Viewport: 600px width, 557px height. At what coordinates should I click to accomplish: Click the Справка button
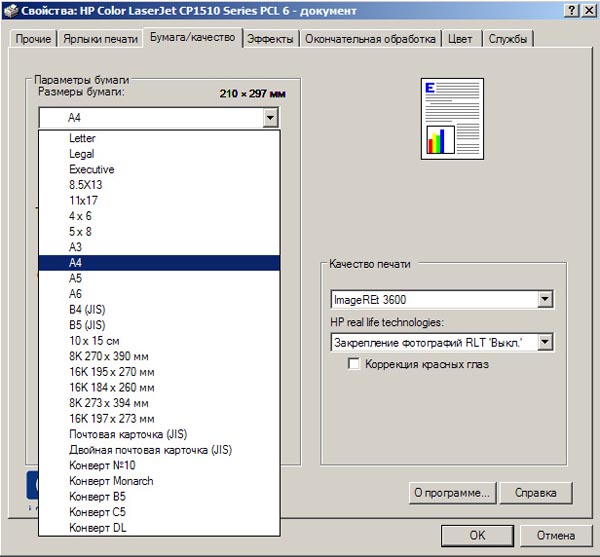[536, 493]
